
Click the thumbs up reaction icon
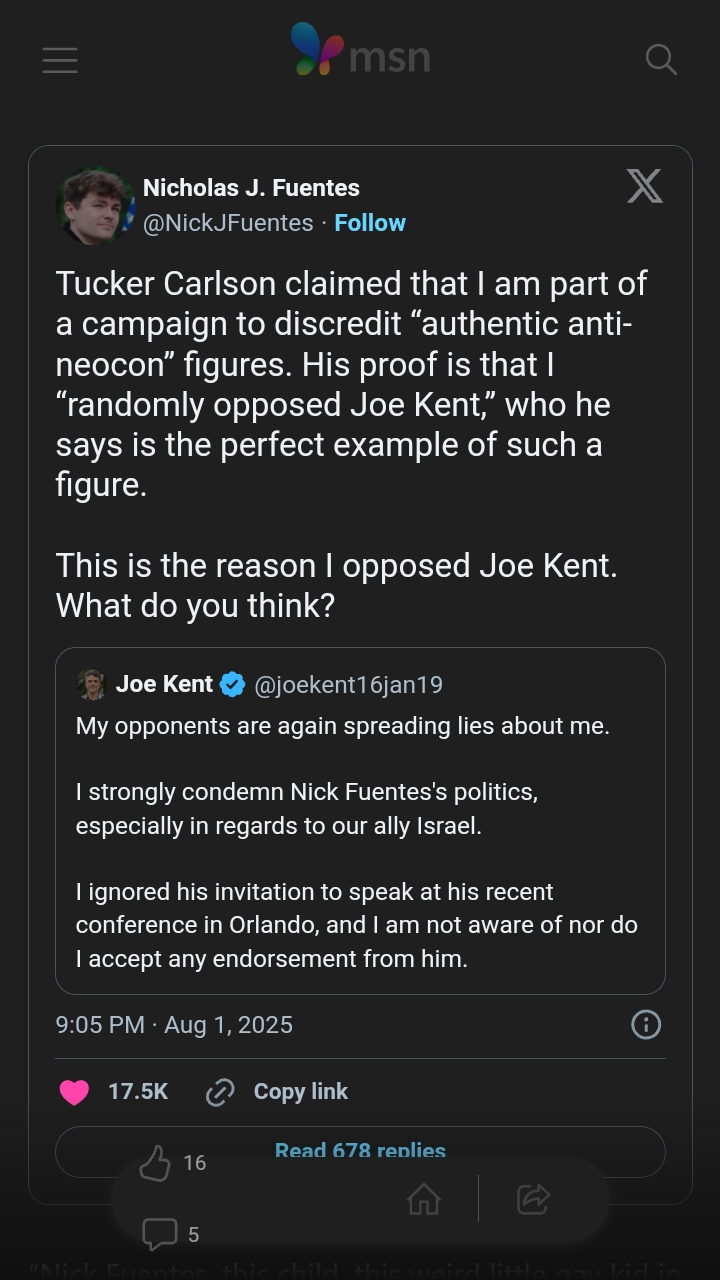point(155,1163)
